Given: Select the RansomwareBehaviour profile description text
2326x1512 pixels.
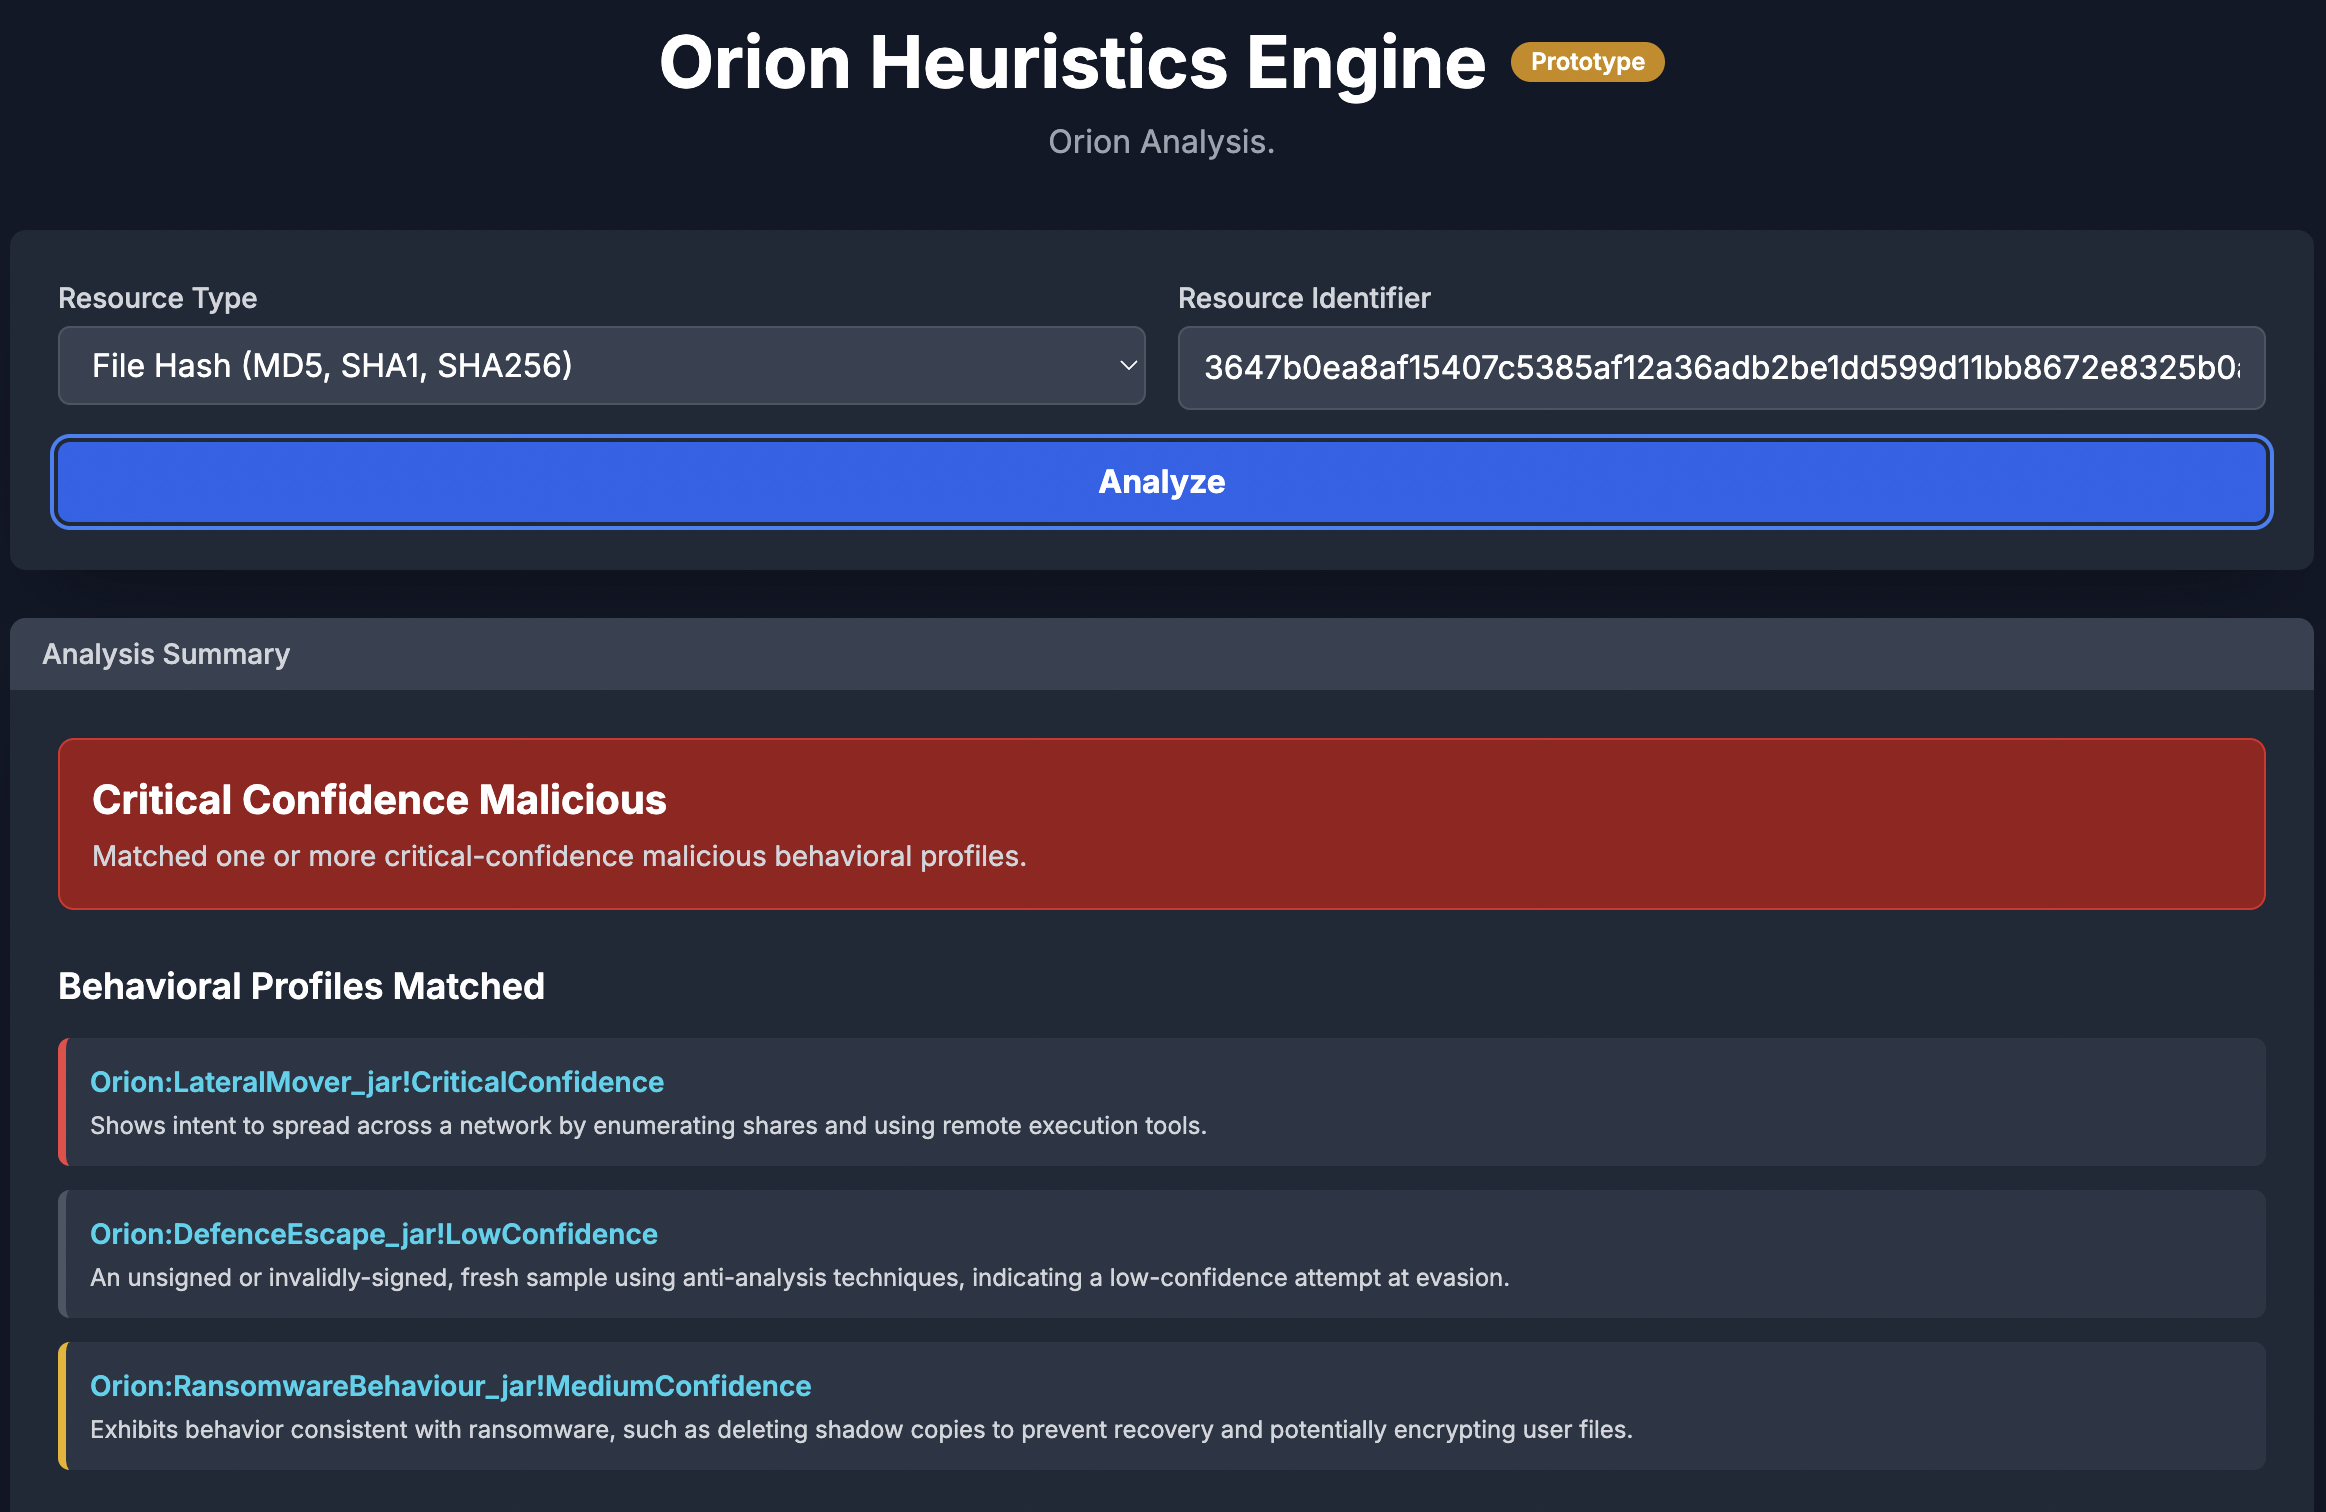Looking at the screenshot, I should [860, 1430].
